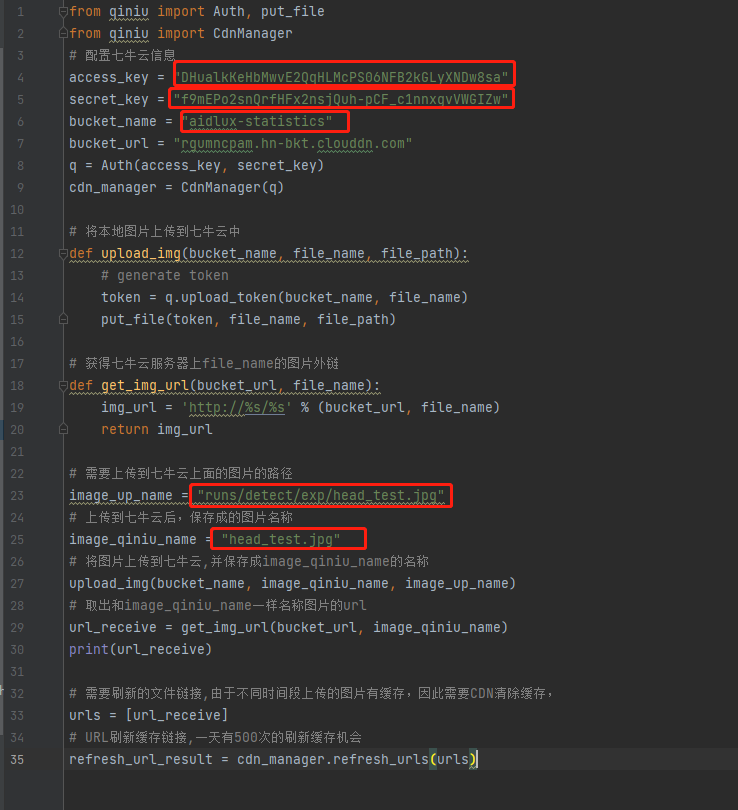Click 'Auth, put_file' import names on line 1

point(269,11)
